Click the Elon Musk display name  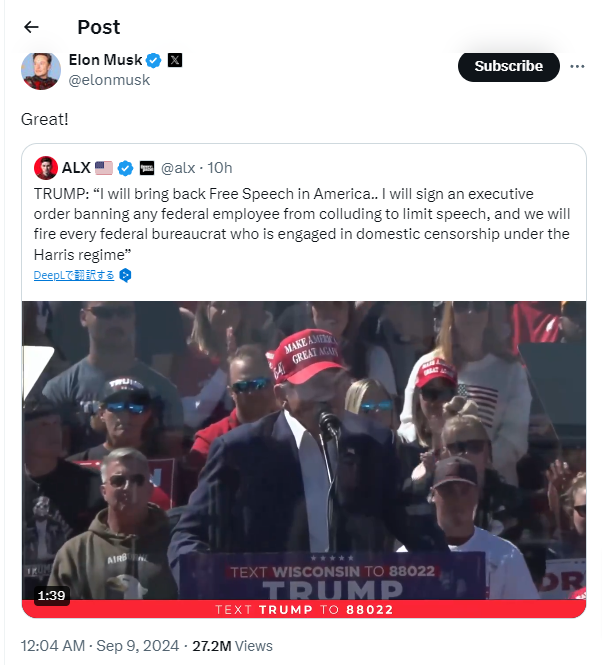(106, 60)
